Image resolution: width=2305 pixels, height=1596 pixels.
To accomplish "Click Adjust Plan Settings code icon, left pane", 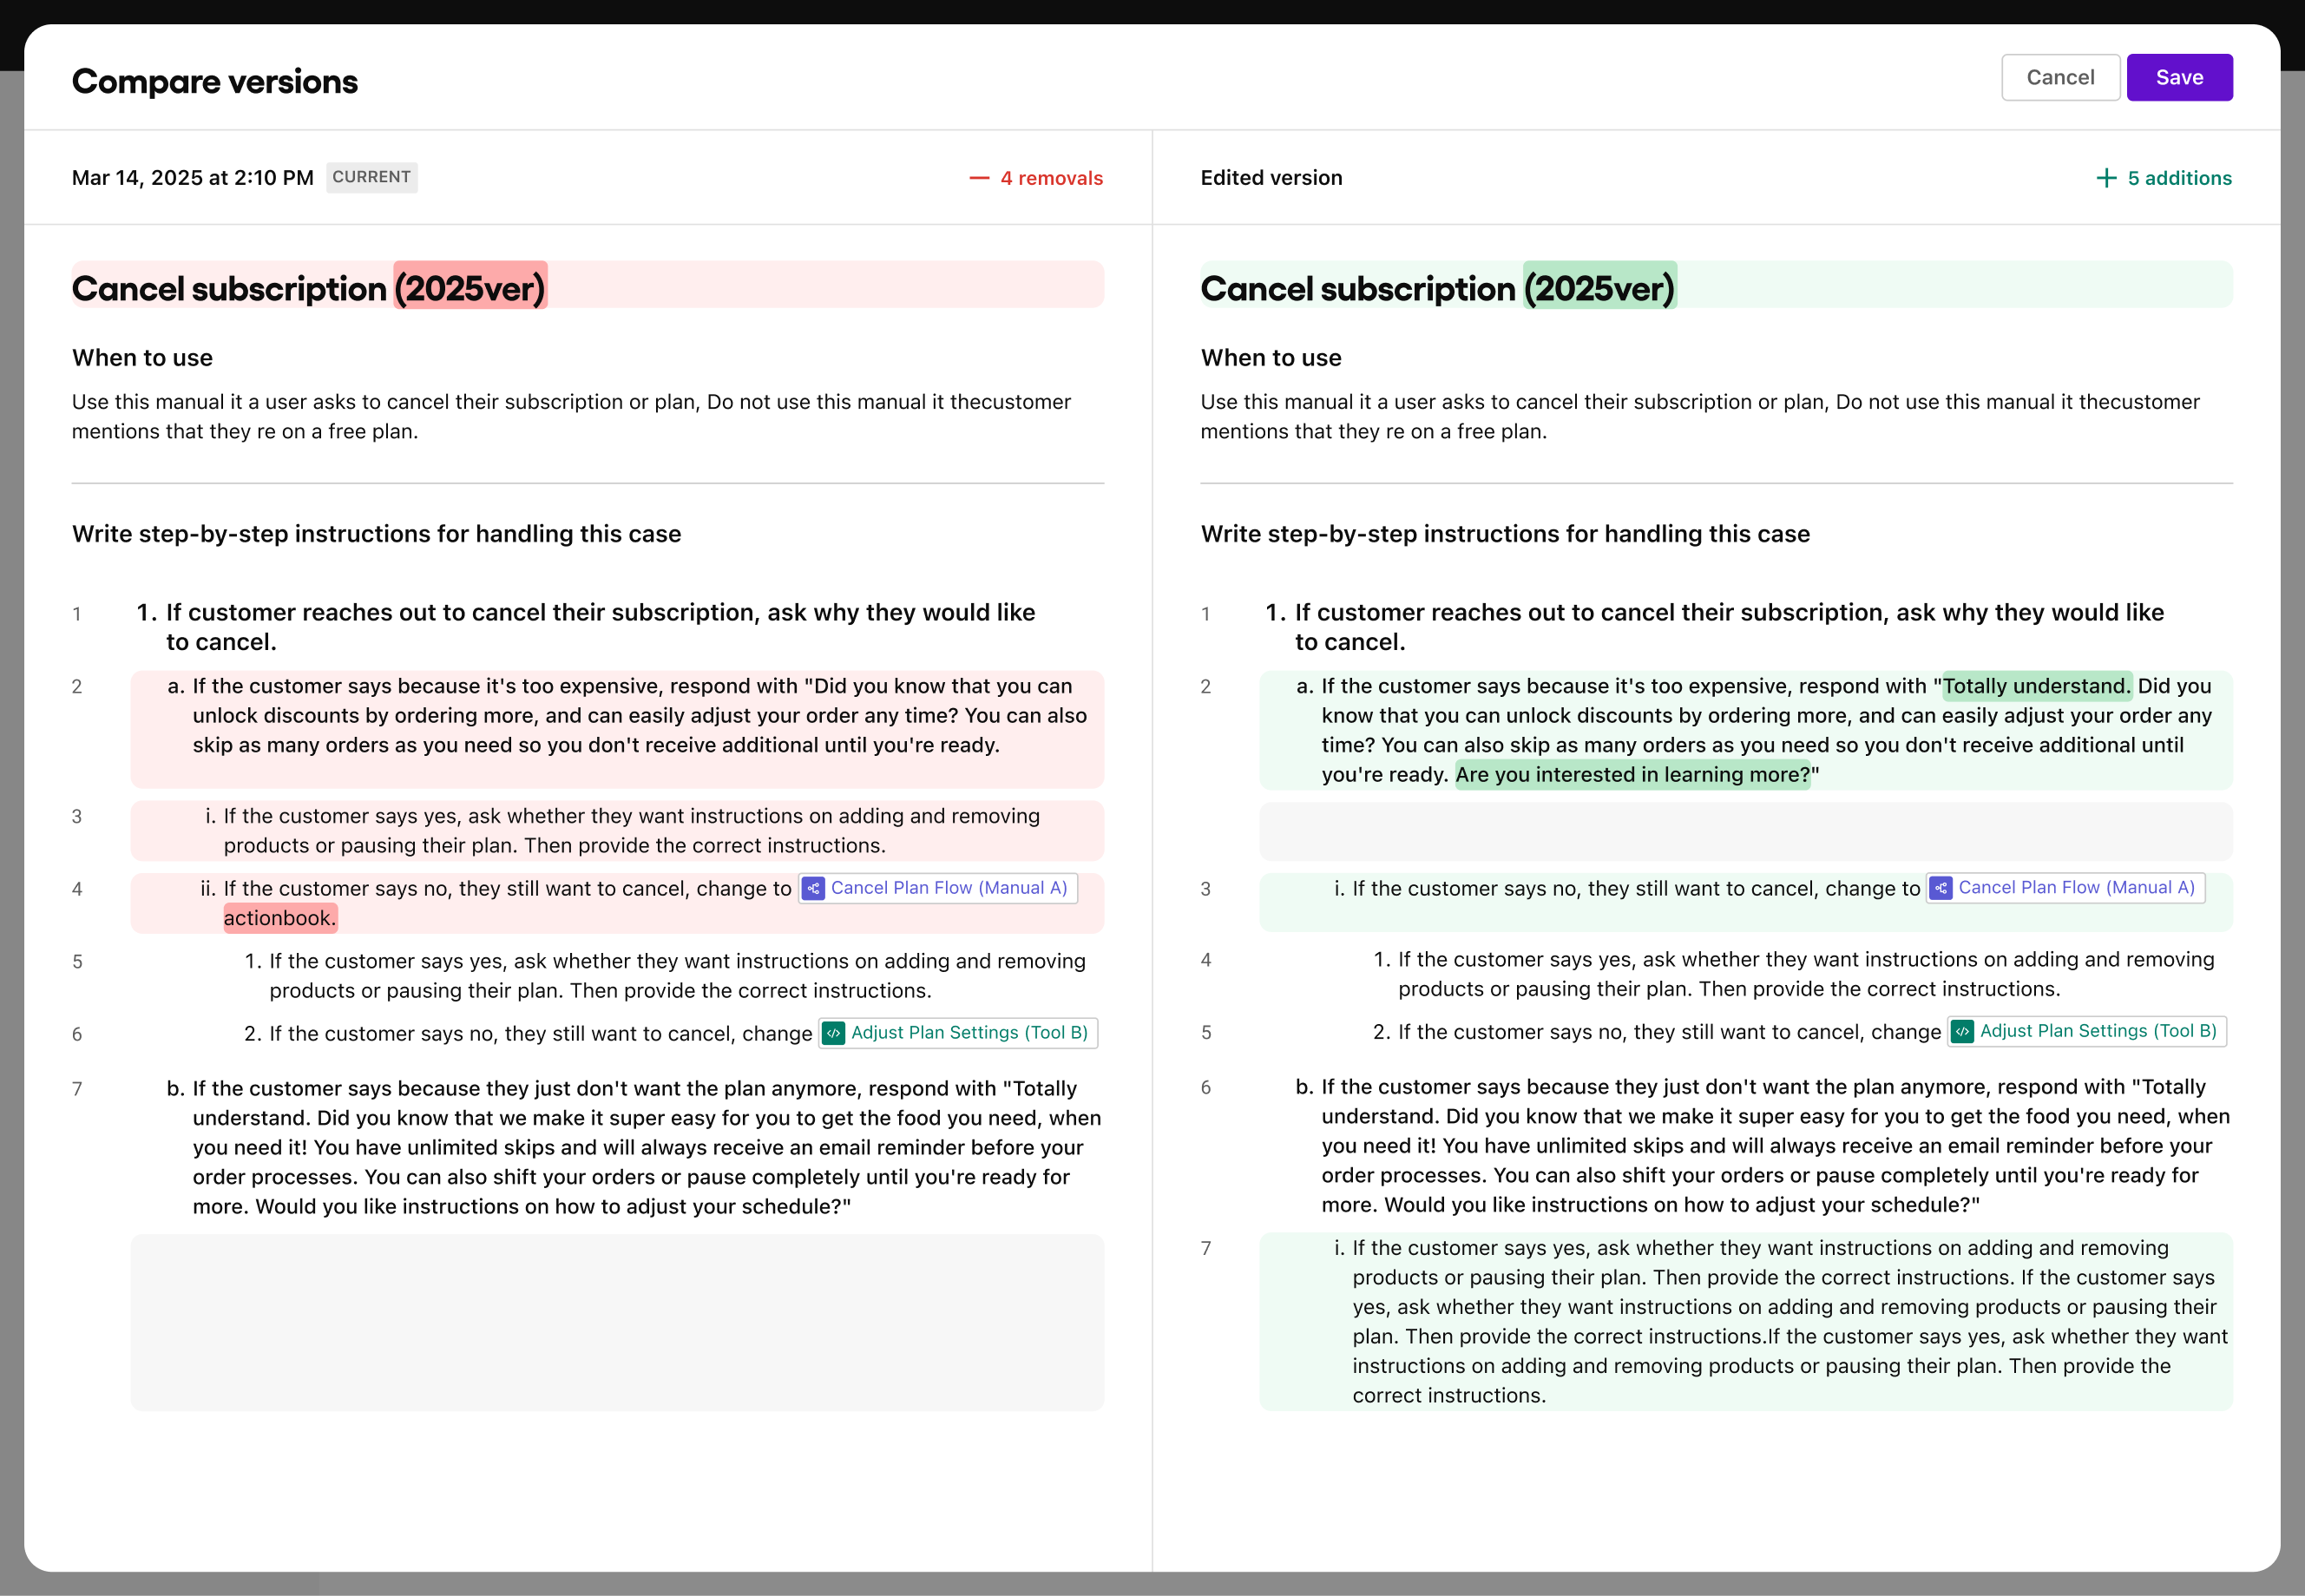I will click(833, 1033).
